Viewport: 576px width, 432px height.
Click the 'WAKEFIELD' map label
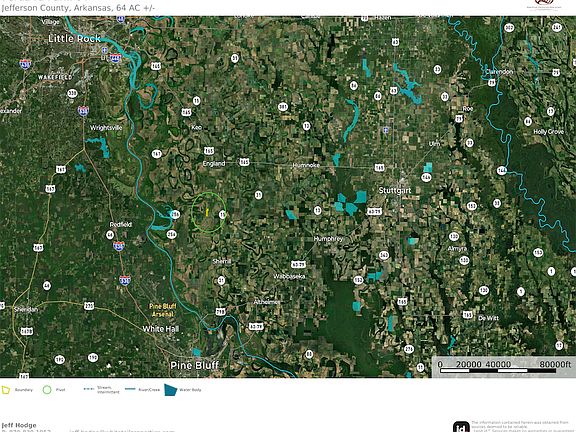coord(55,77)
